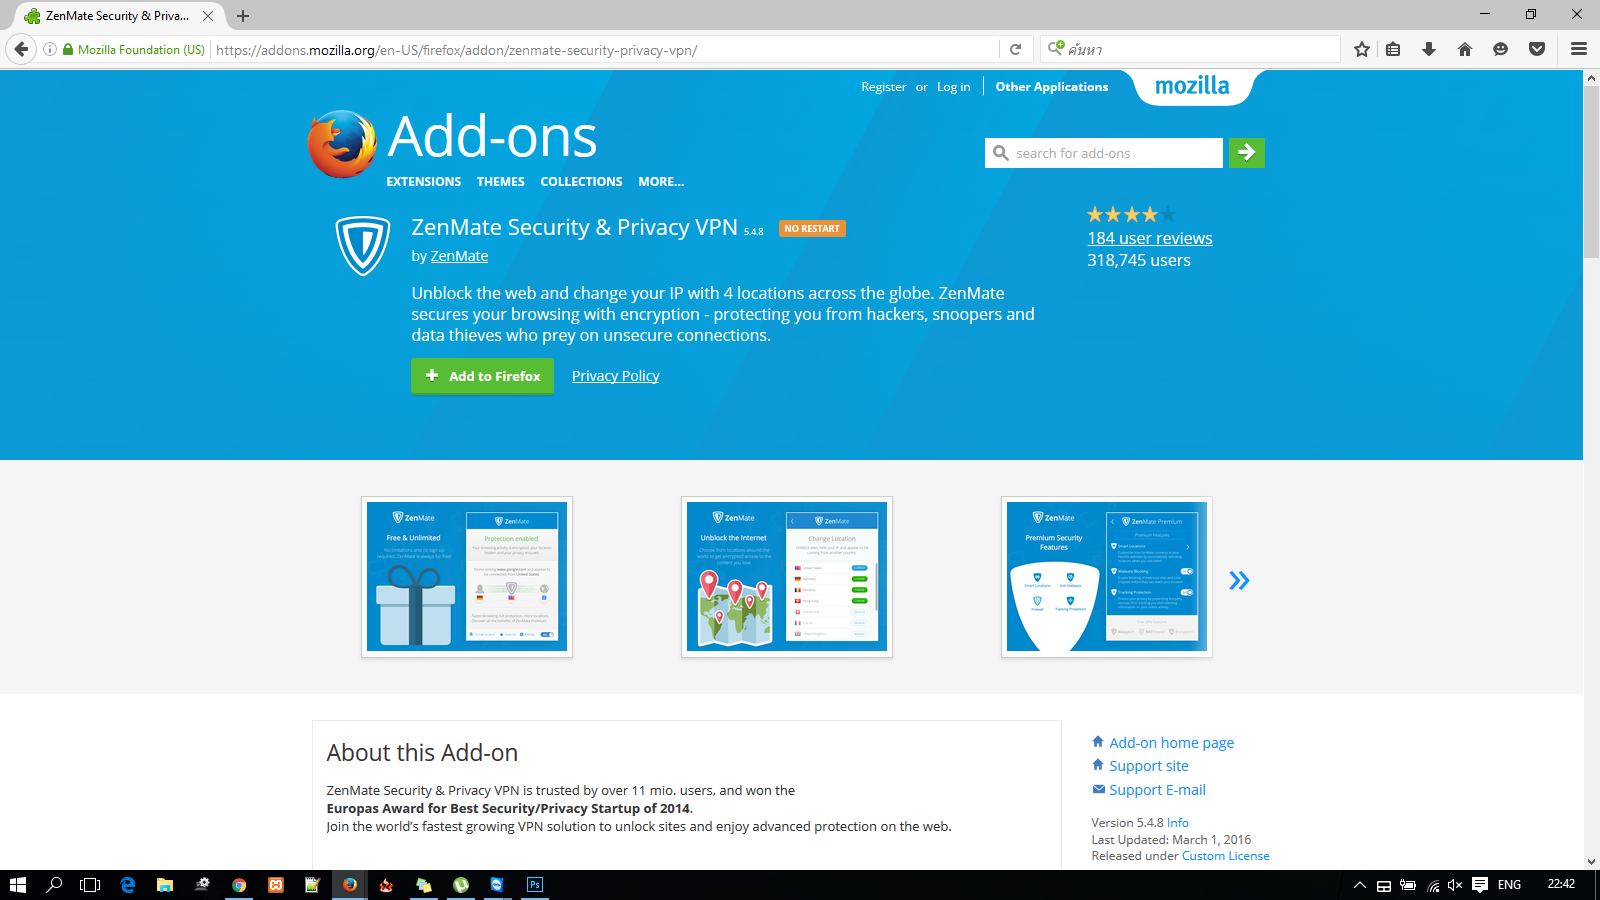Image resolution: width=1600 pixels, height=900 pixels.
Task: Open Task View on taskbar
Action: click(90, 885)
